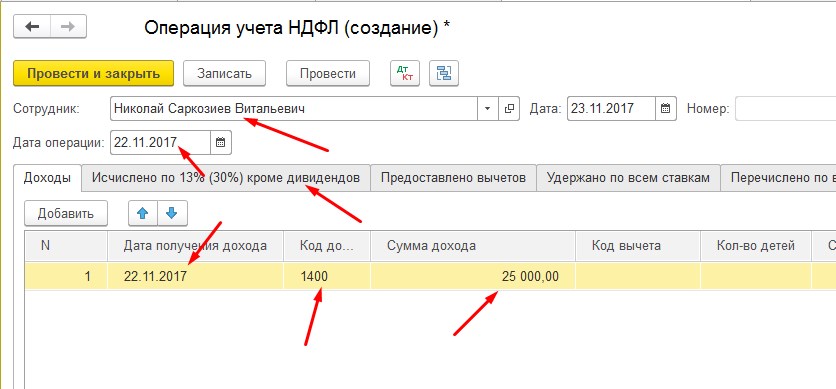Open Исчислено по 13% (30%) кроме дивидендов tab
This screenshot has width=836, height=389.
[x=226, y=177]
